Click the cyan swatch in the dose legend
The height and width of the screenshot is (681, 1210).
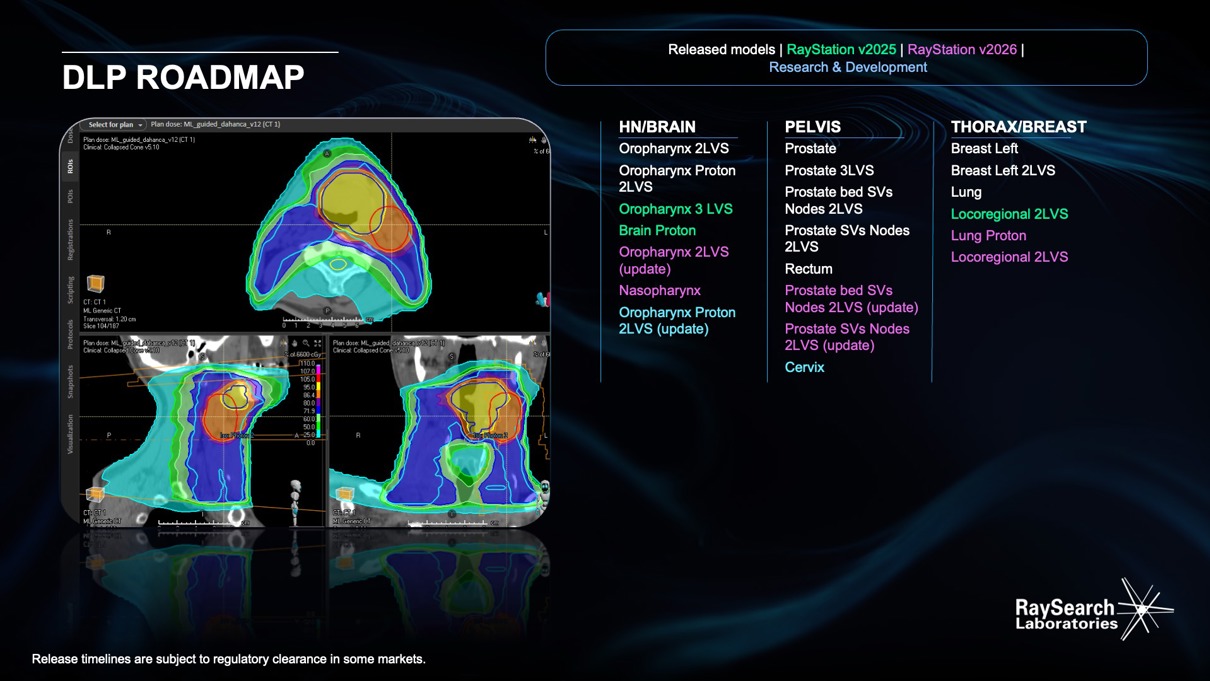click(x=318, y=433)
